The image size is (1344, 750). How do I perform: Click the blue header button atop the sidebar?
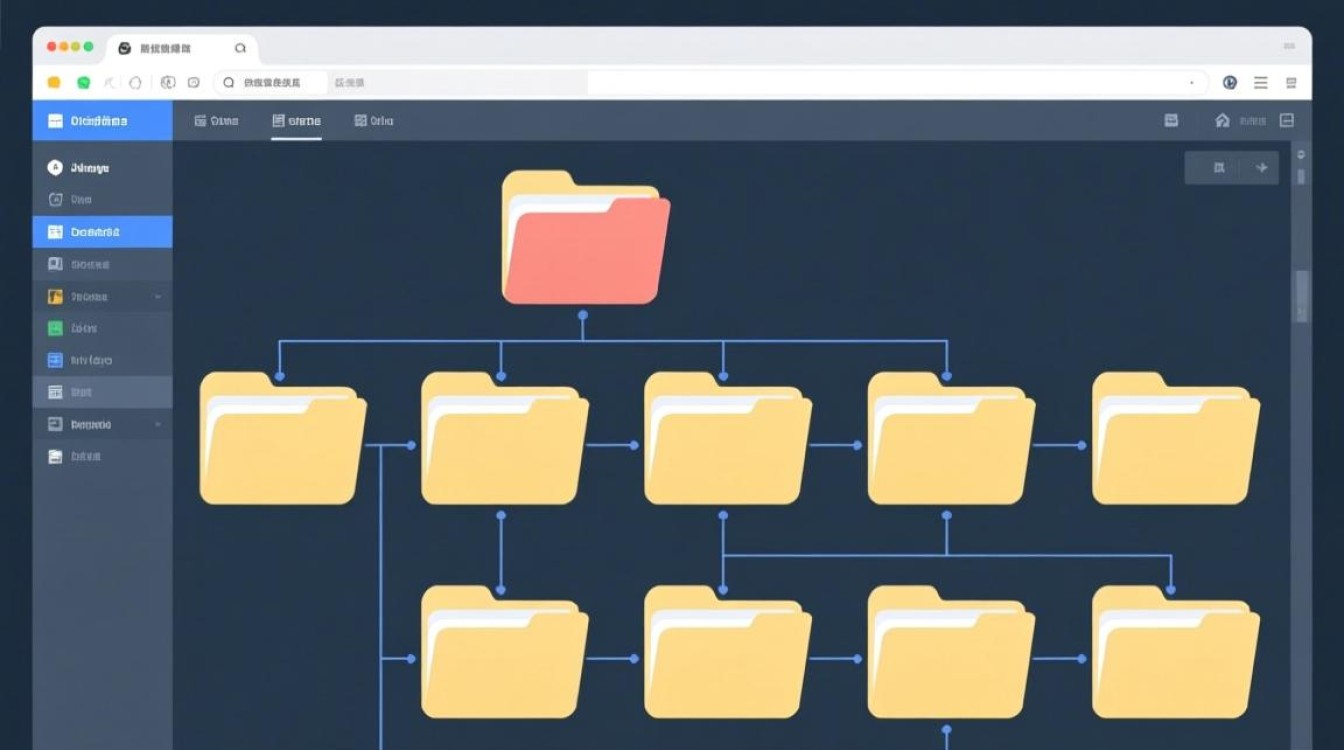click(x=102, y=121)
